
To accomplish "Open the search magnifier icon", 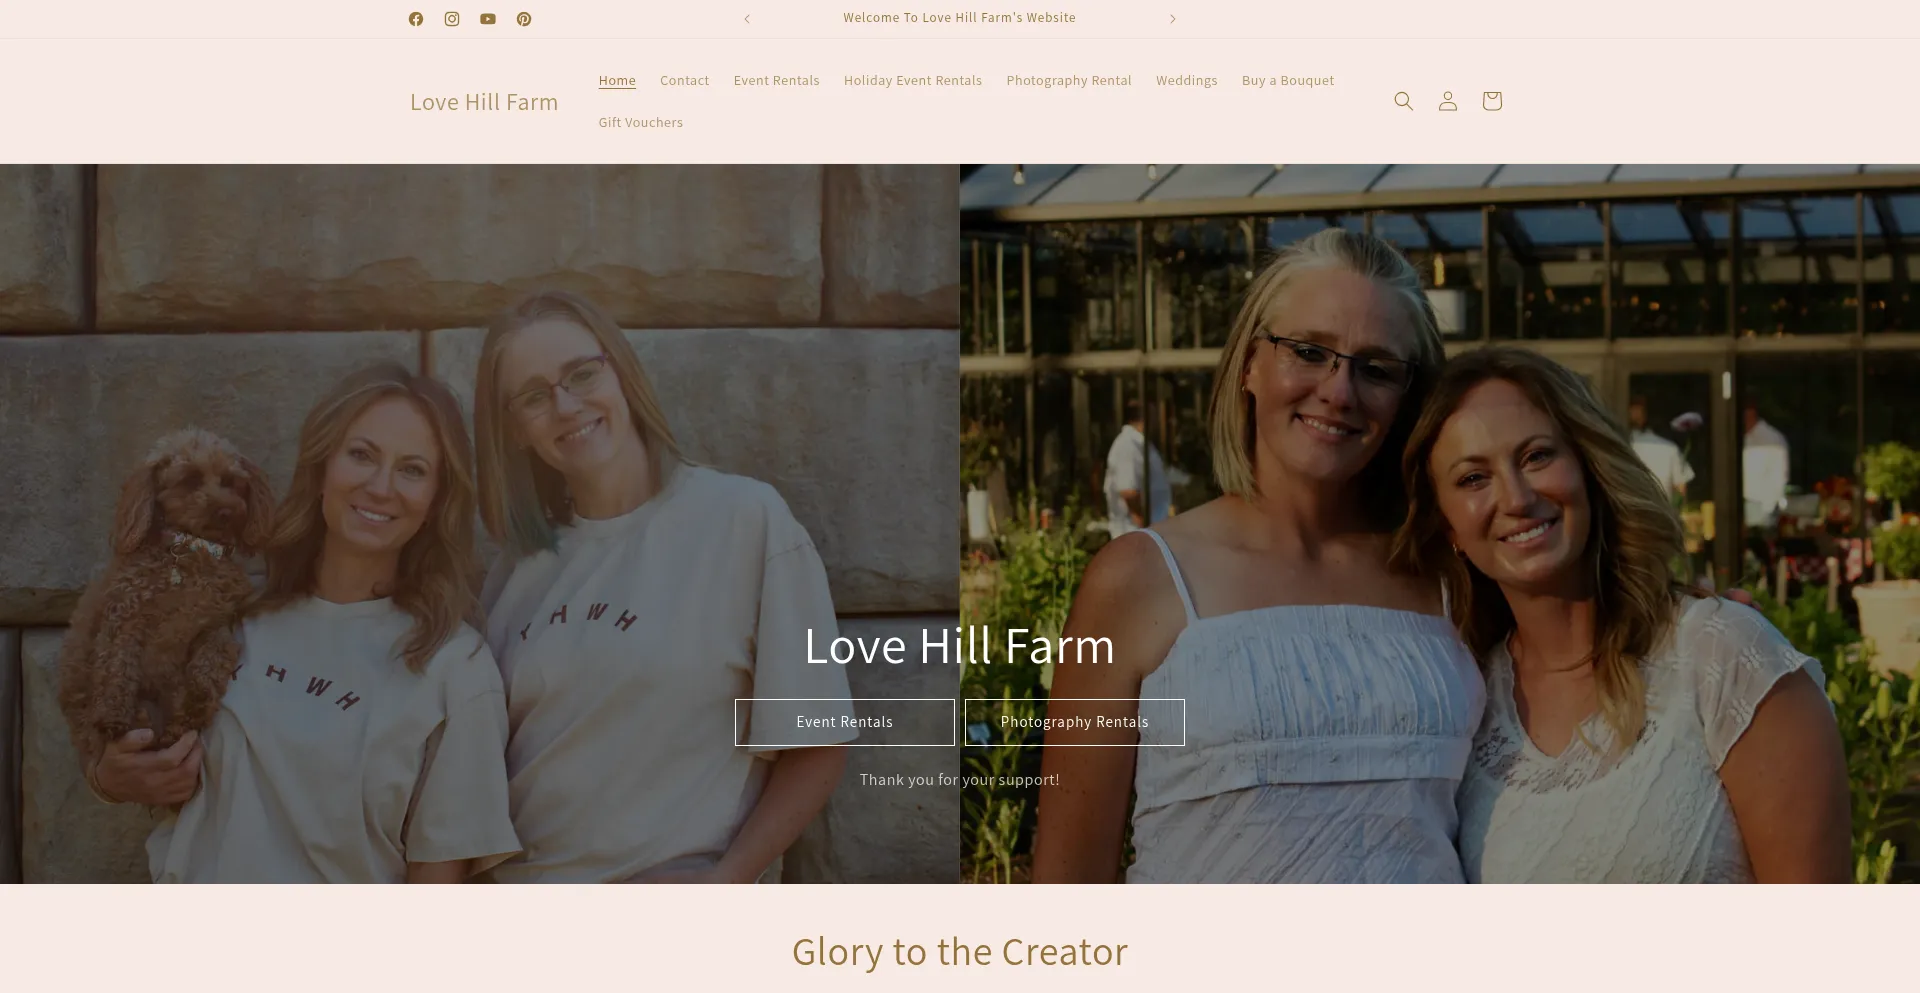I will pos(1404,101).
